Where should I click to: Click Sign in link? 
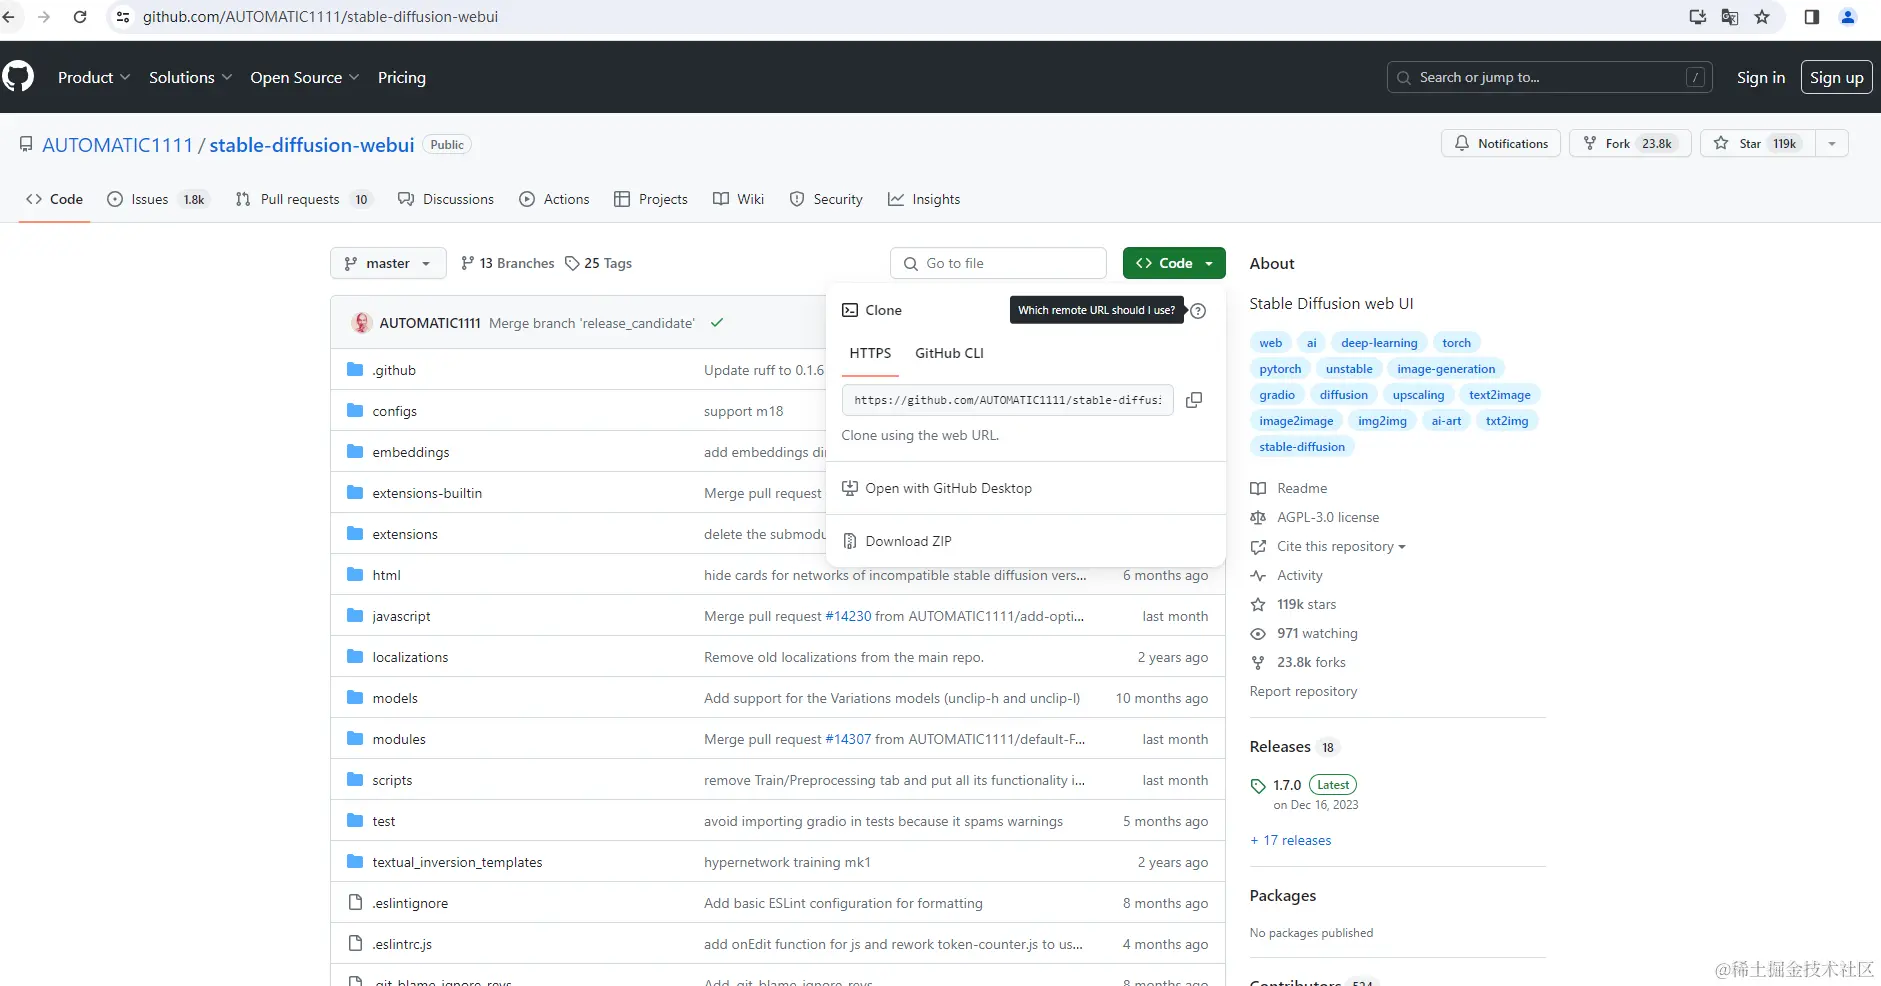tap(1760, 77)
